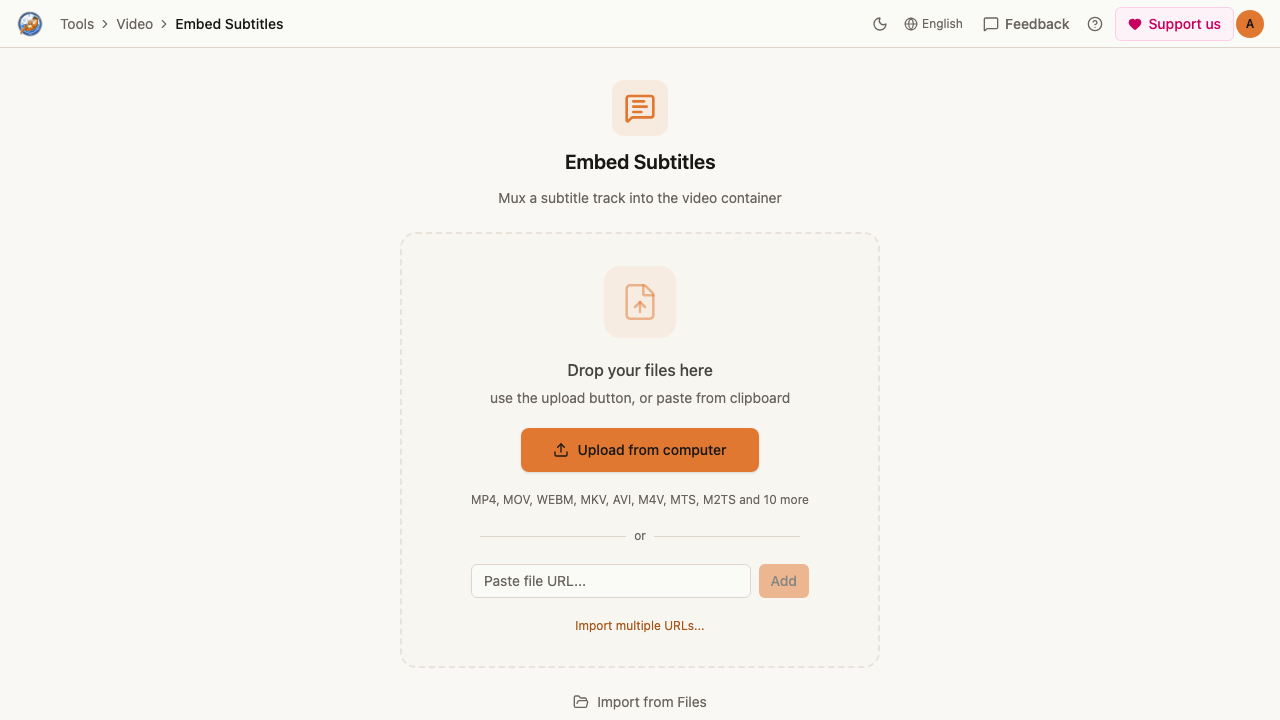Click the app logo in the top-left corner

(30, 24)
